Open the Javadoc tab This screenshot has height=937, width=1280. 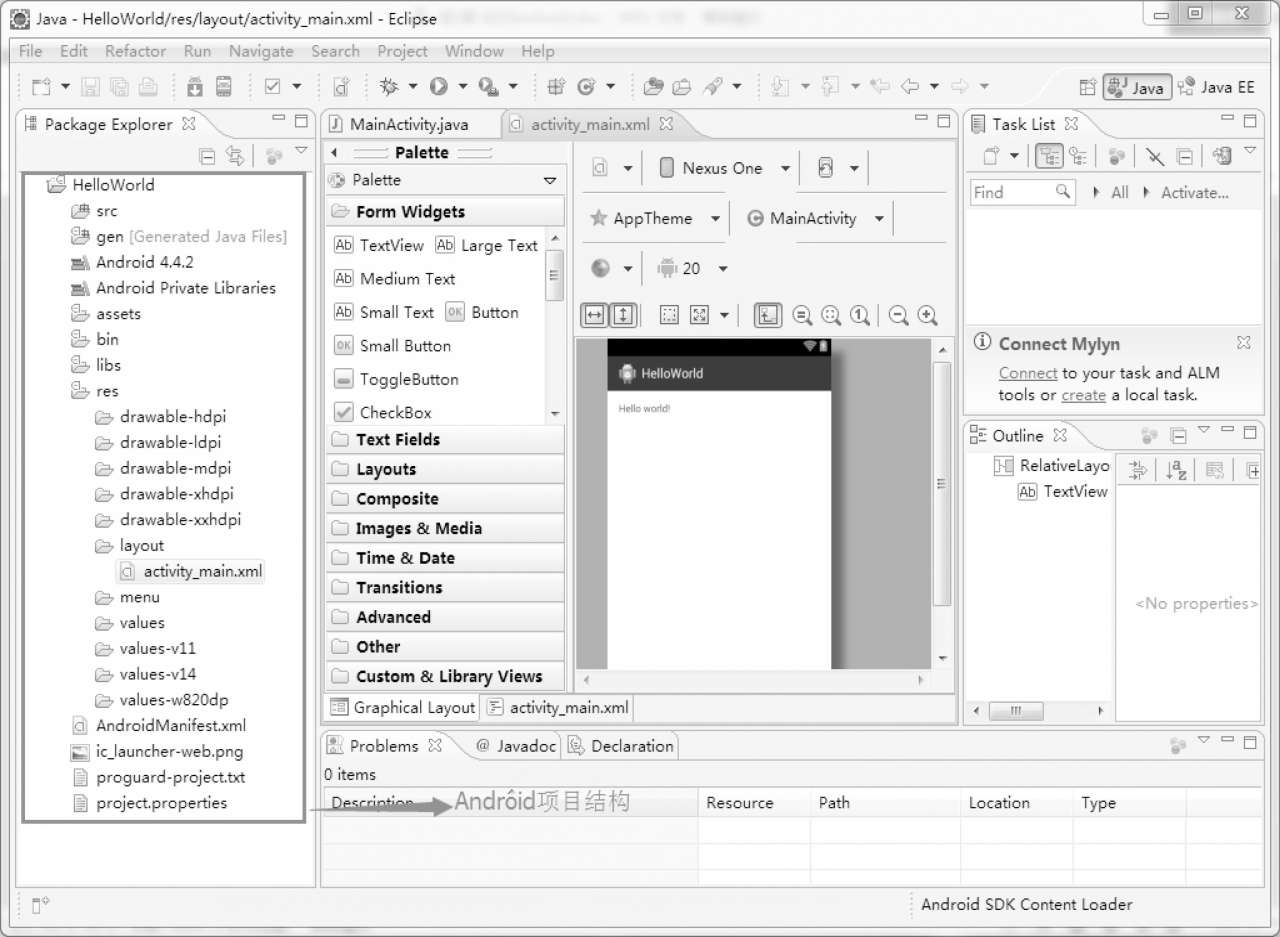click(516, 746)
